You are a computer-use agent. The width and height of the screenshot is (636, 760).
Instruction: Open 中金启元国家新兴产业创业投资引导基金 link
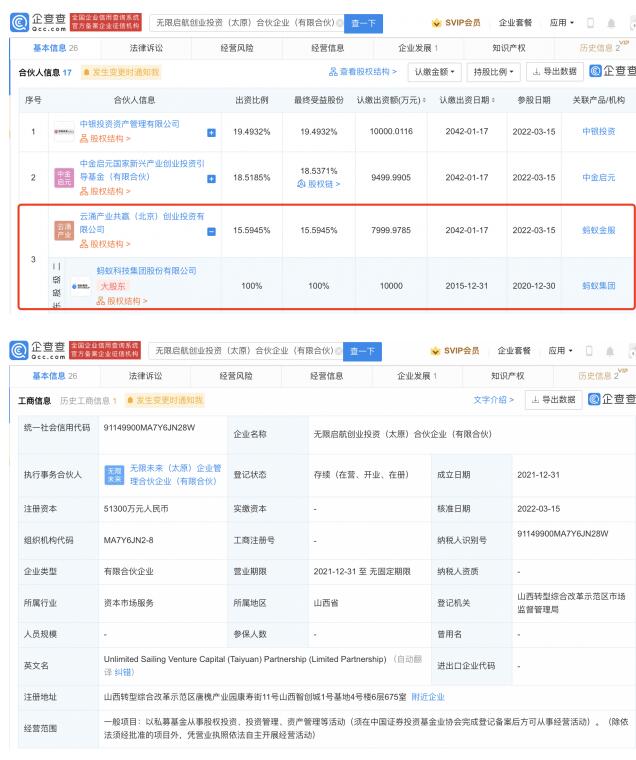(142, 170)
